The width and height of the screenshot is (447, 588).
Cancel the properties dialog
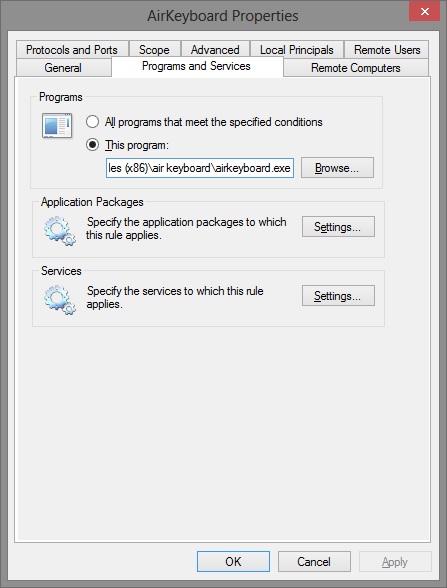[314, 561]
